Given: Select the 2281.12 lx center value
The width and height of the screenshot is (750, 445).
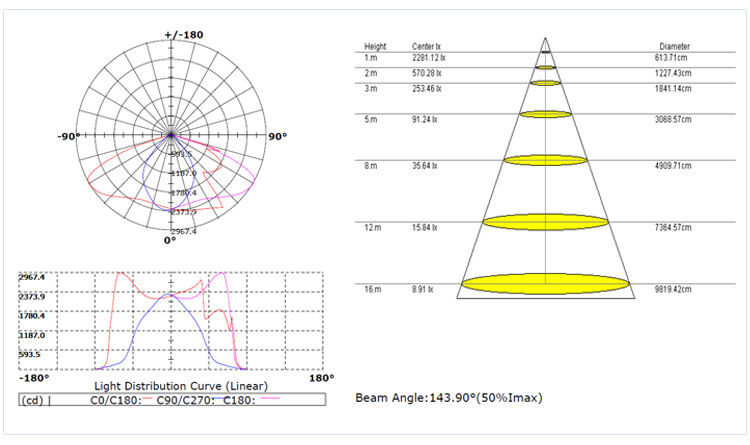Looking at the screenshot, I should tap(432, 58).
